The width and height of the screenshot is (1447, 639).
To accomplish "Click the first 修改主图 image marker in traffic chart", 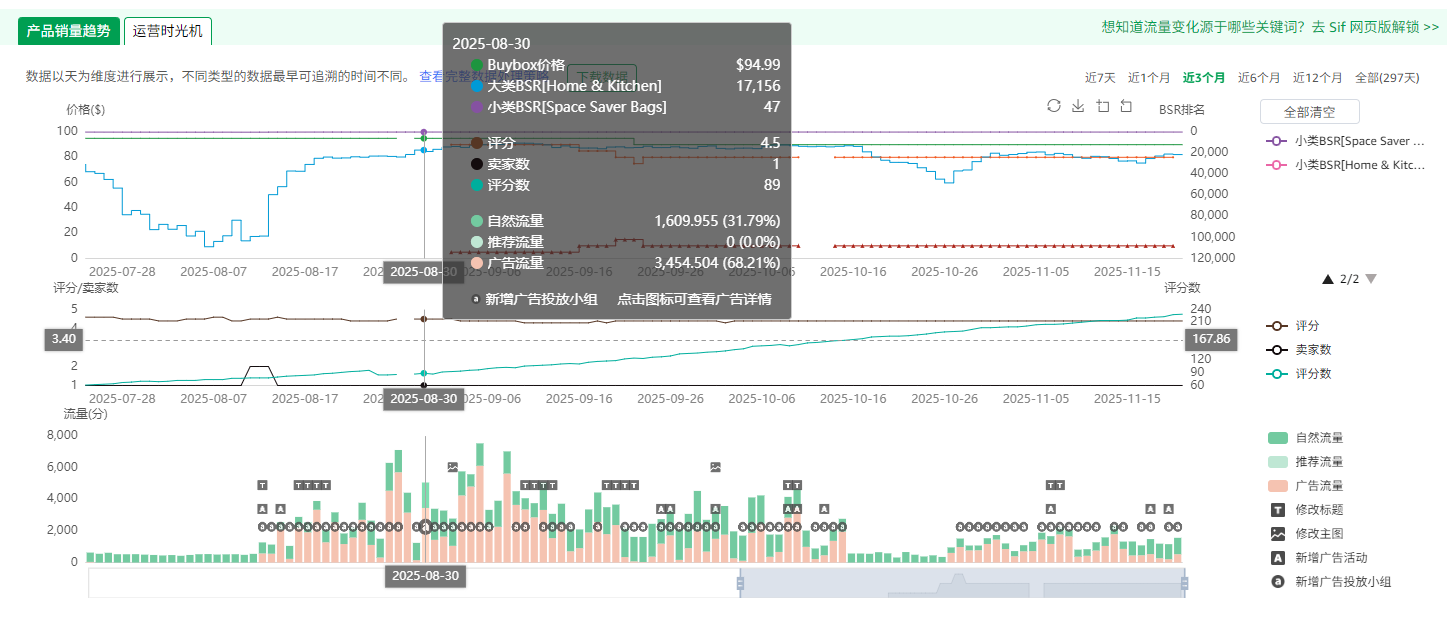I will click(453, 467).
